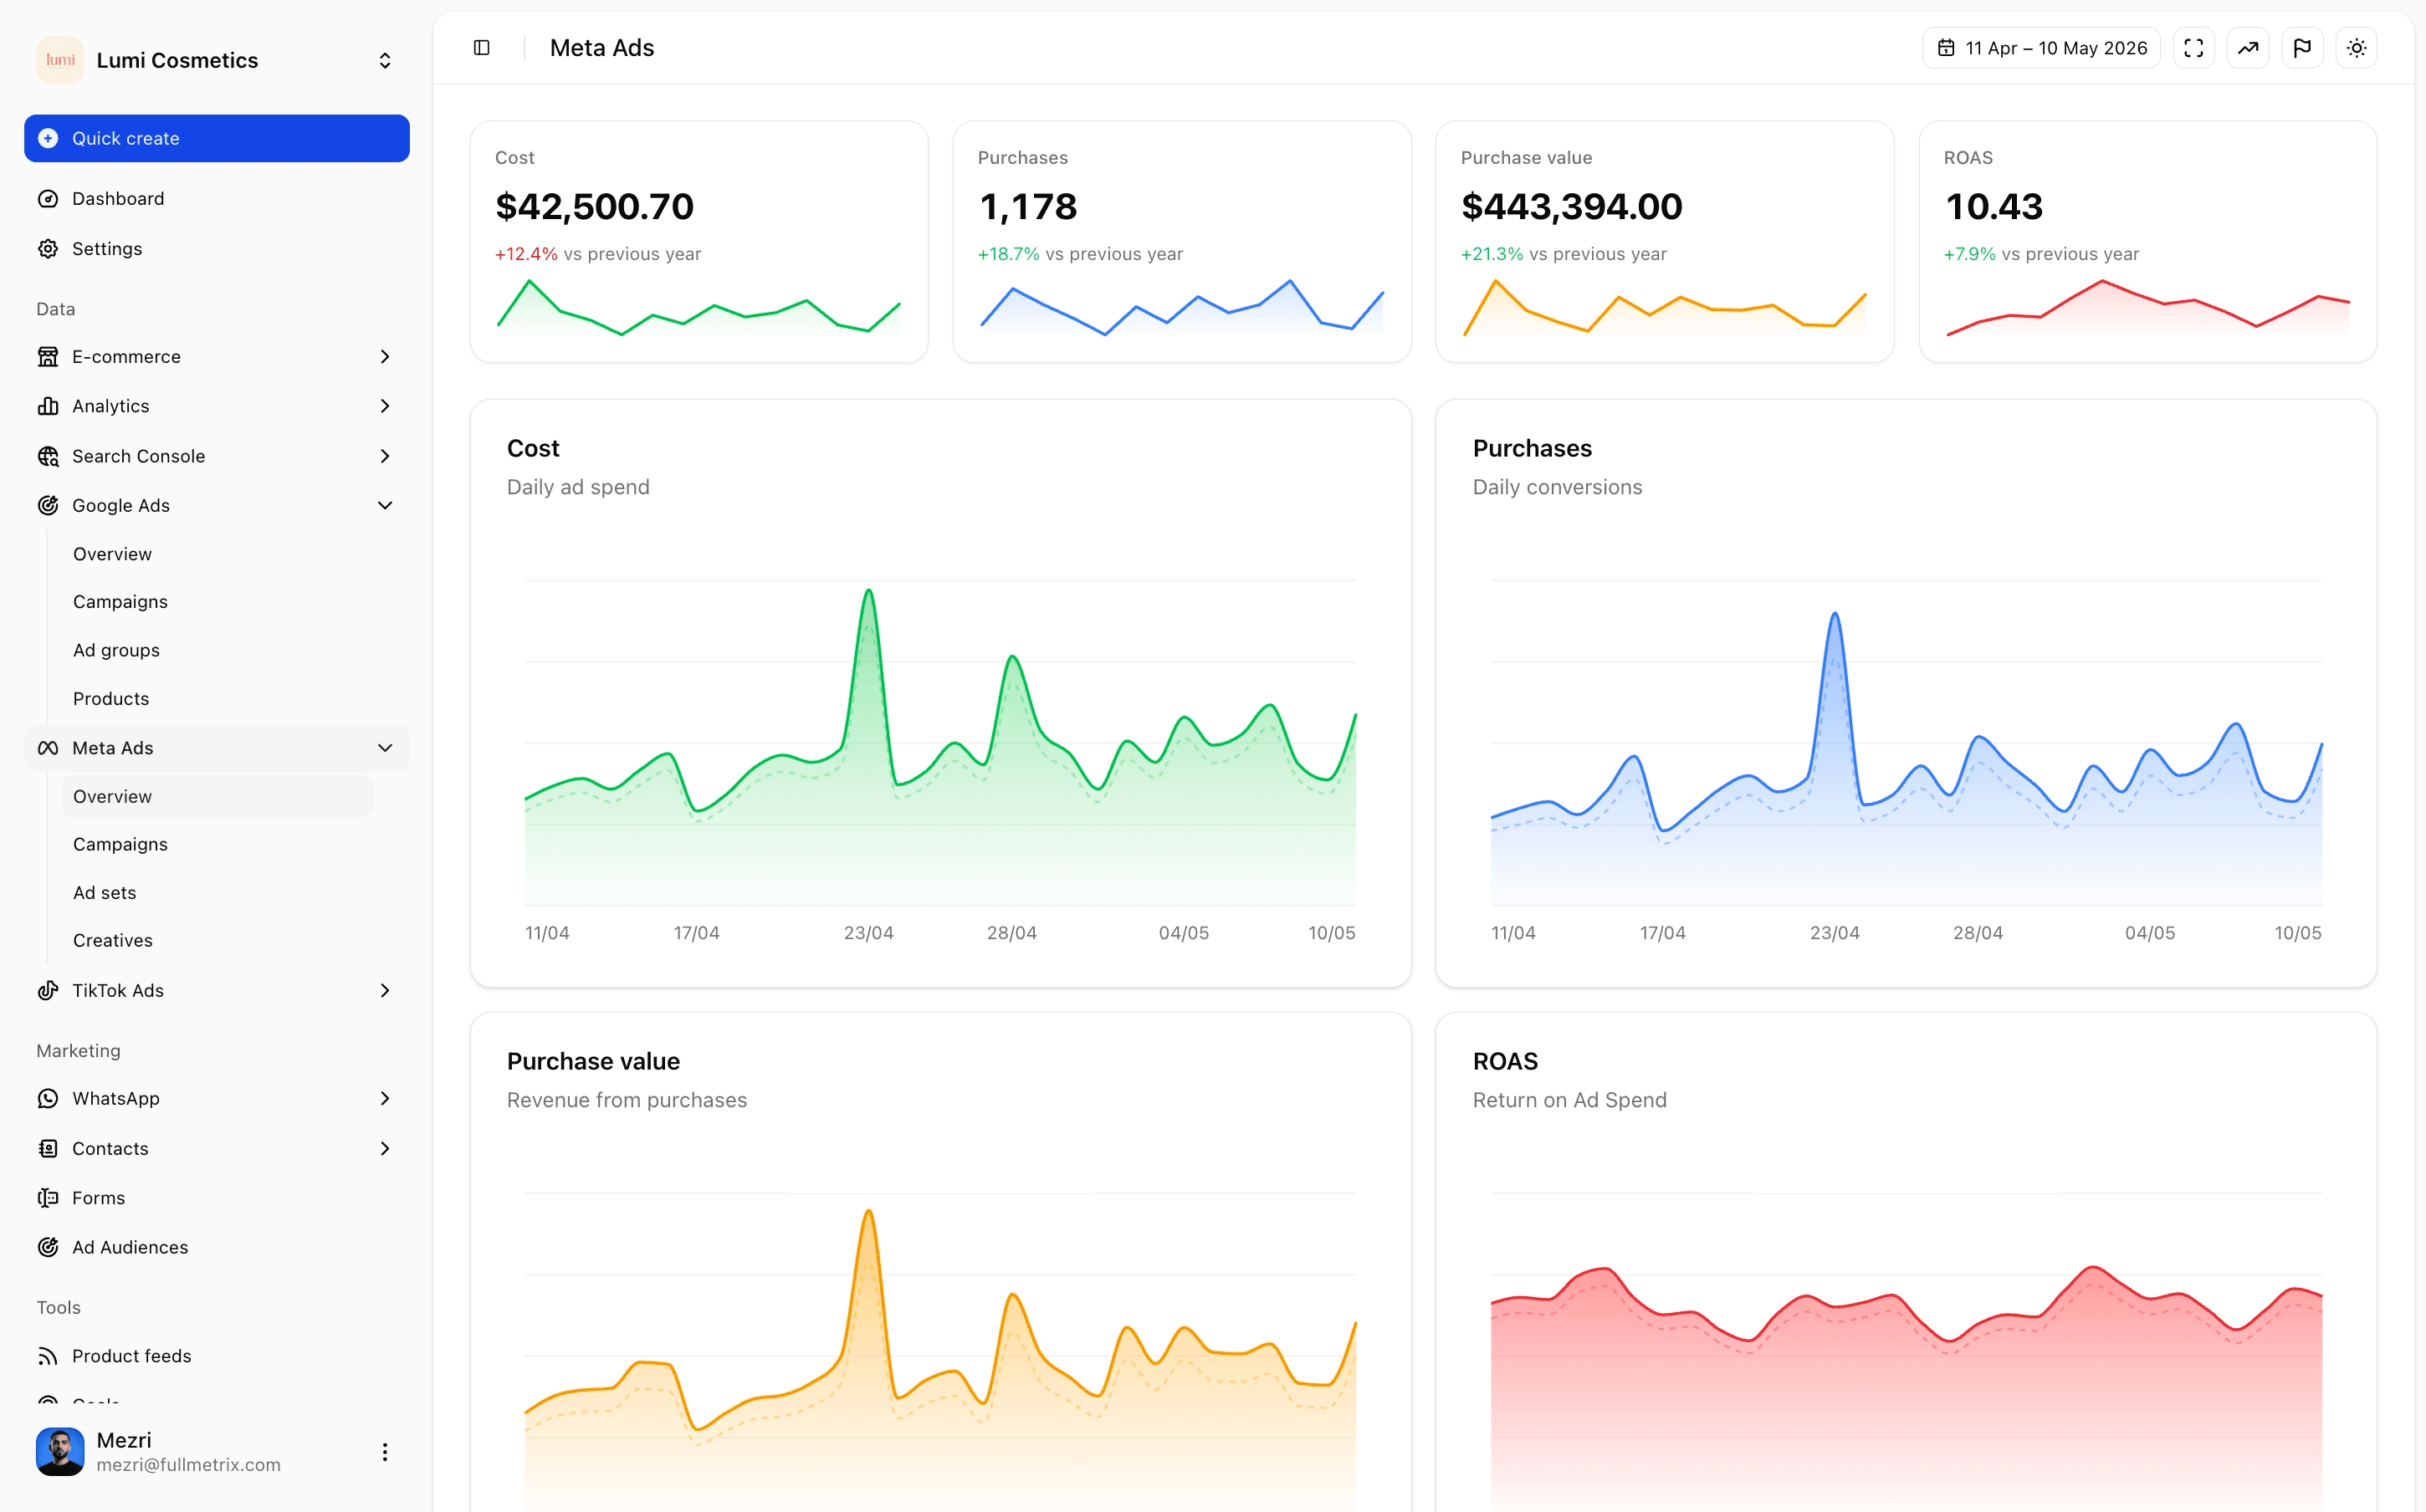Click the Settings gear icon
This screenshot has width=2426, height=1512.
[x=48, y=249]
